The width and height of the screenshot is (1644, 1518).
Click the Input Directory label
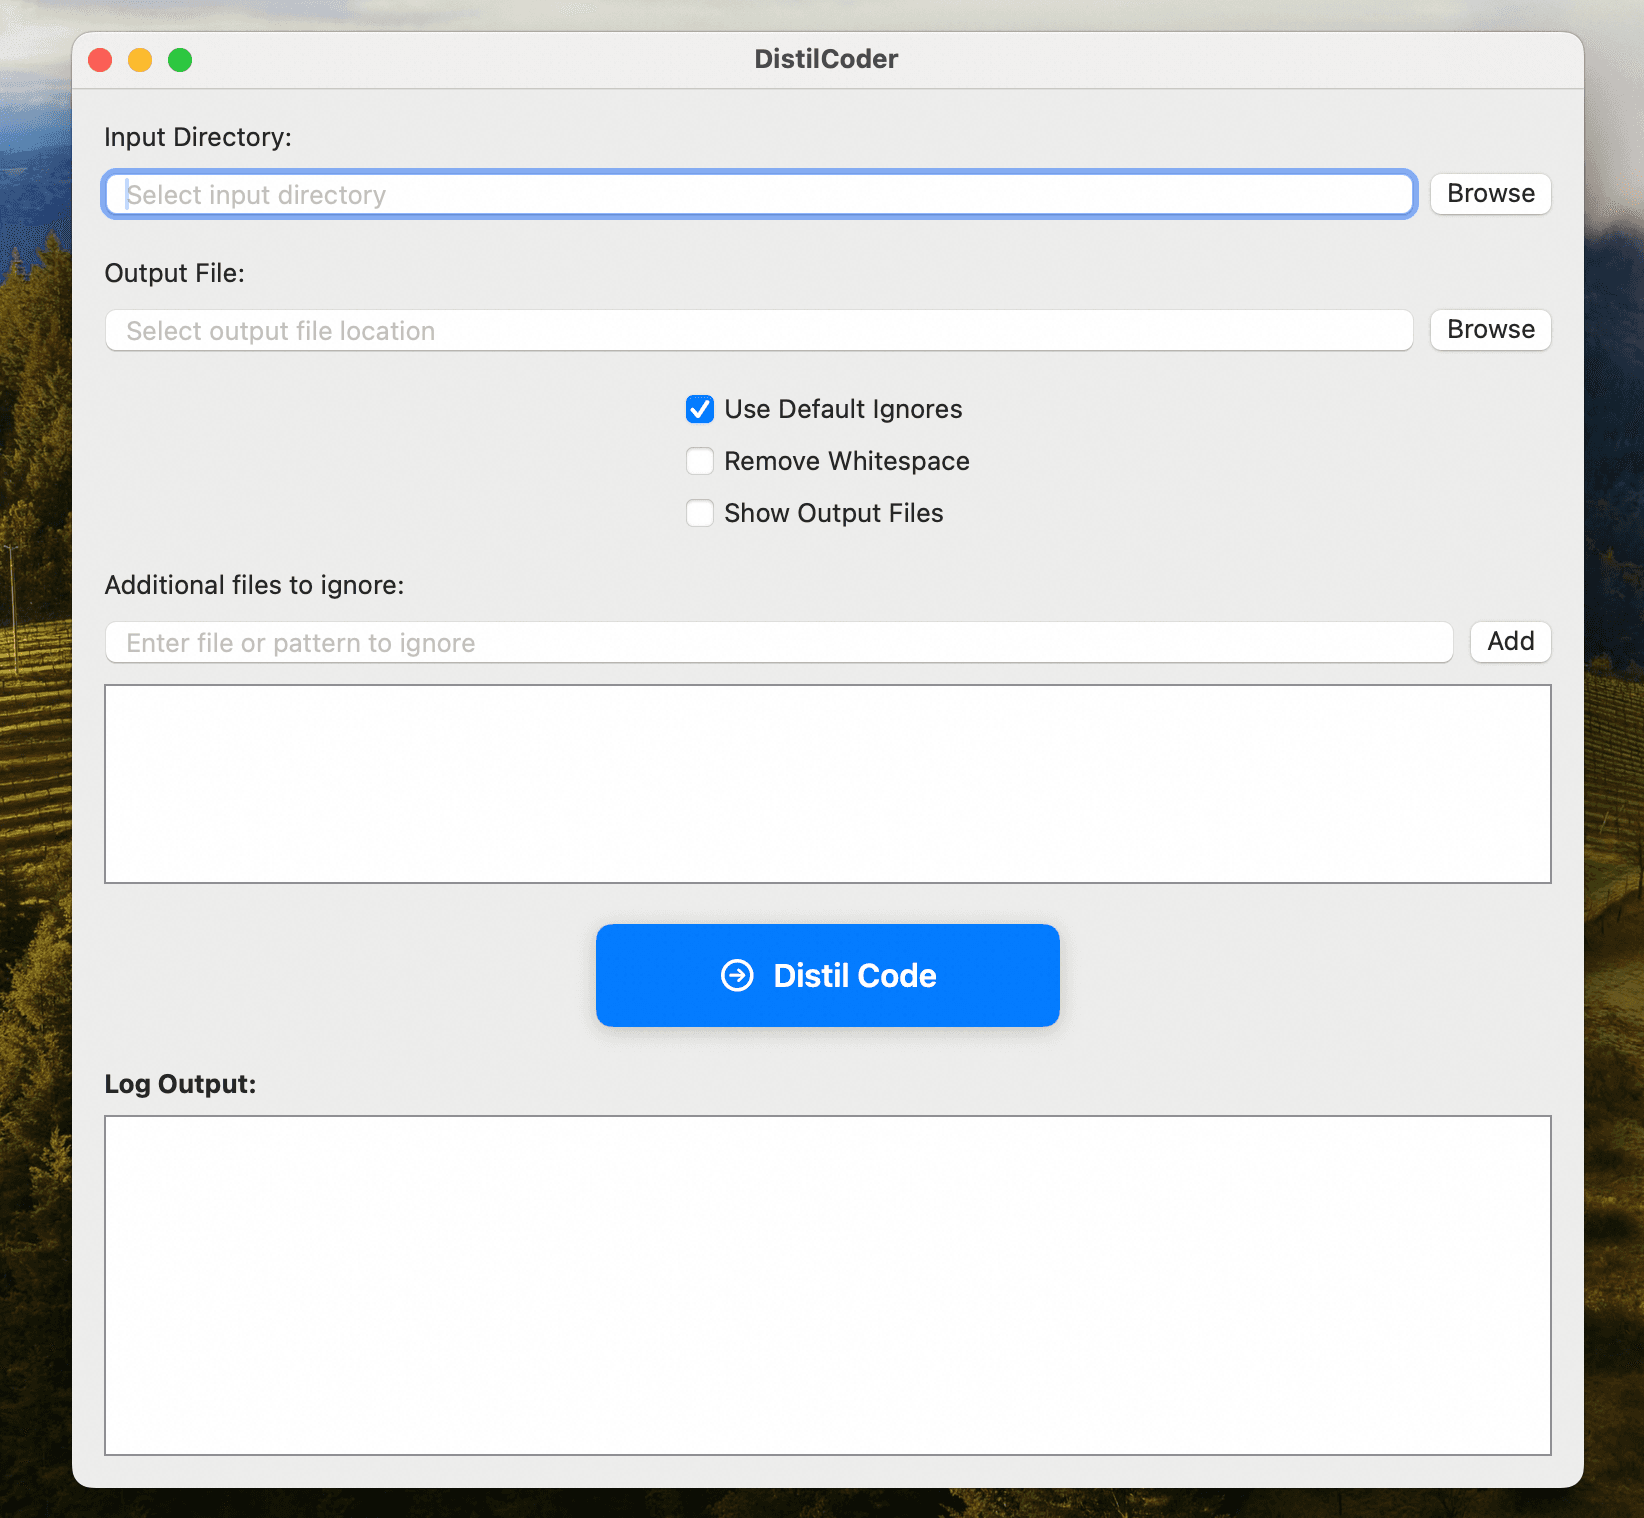[x=198, y=137]
